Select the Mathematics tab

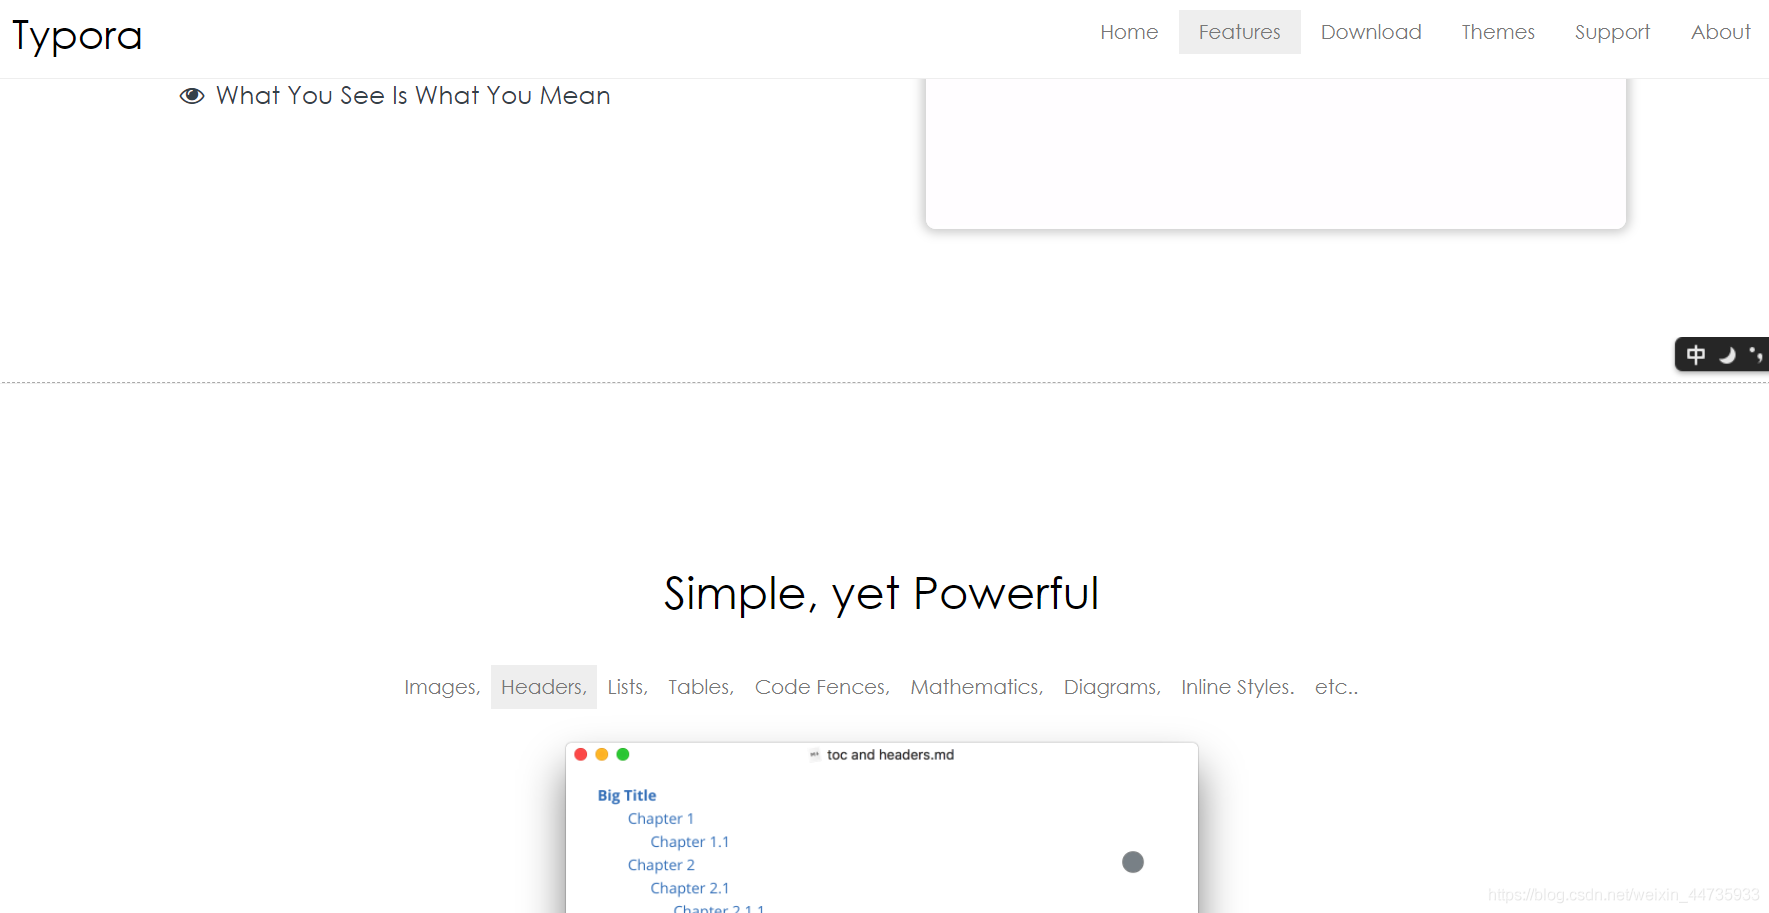(976, 687)
